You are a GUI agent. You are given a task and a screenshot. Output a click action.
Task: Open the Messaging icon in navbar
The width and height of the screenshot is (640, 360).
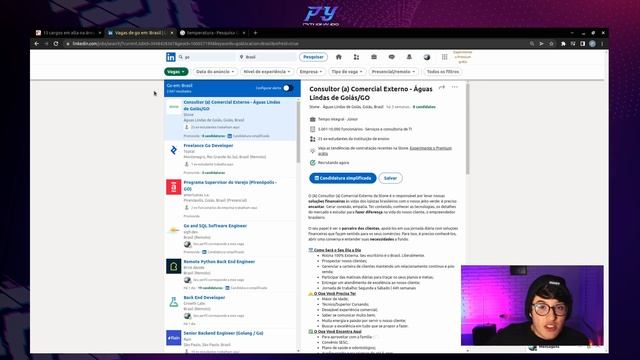[391, 57]
